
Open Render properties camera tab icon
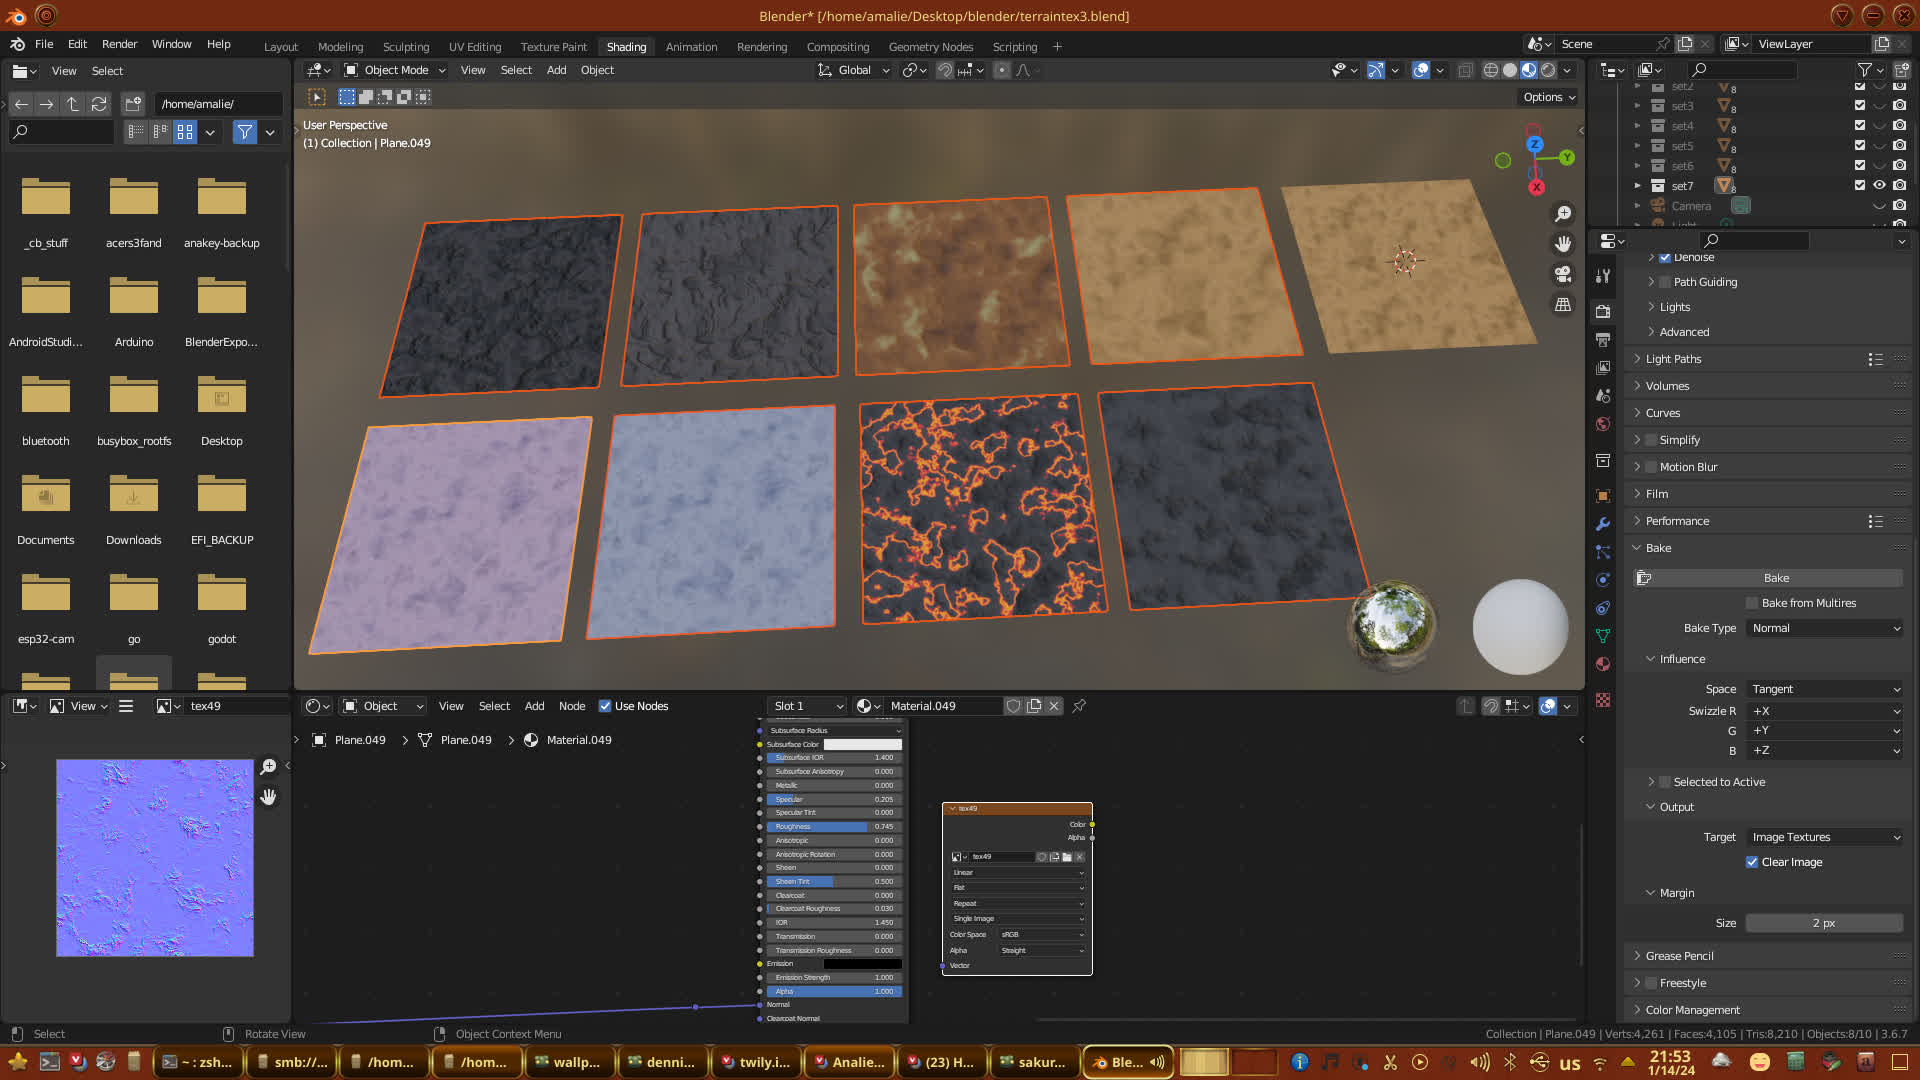(x=1603, y=311)
